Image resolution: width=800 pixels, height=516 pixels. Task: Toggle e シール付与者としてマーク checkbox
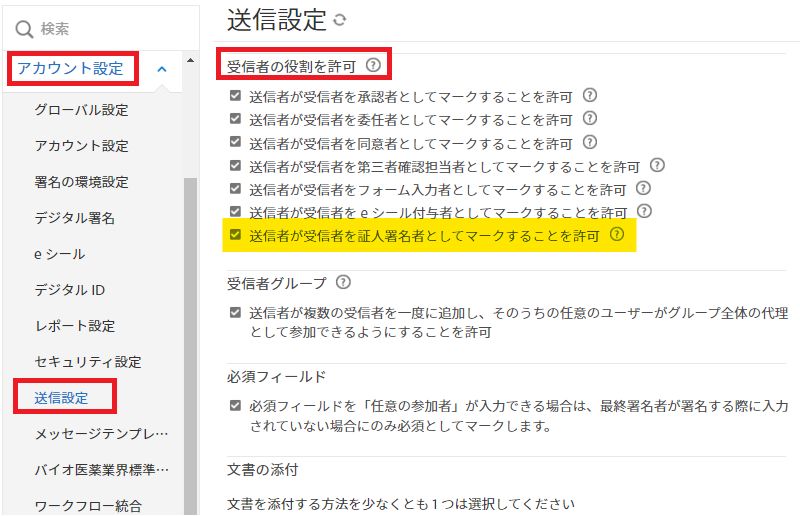tap(235, 211)
